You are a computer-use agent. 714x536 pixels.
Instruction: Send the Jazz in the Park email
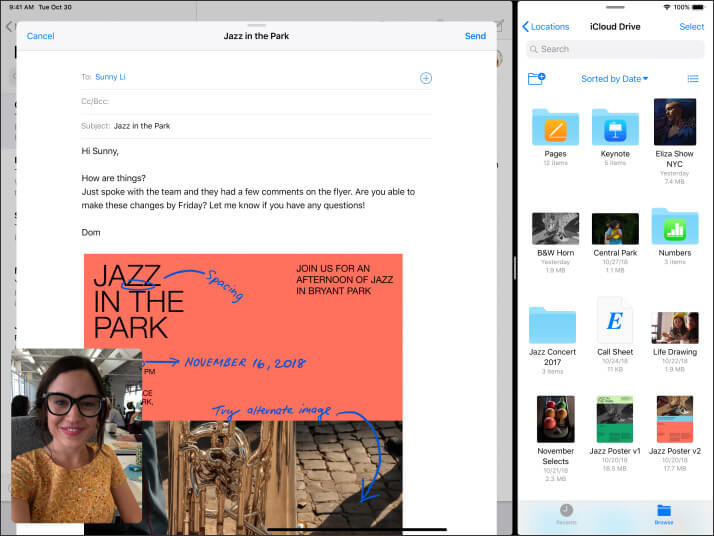point(475,36)
